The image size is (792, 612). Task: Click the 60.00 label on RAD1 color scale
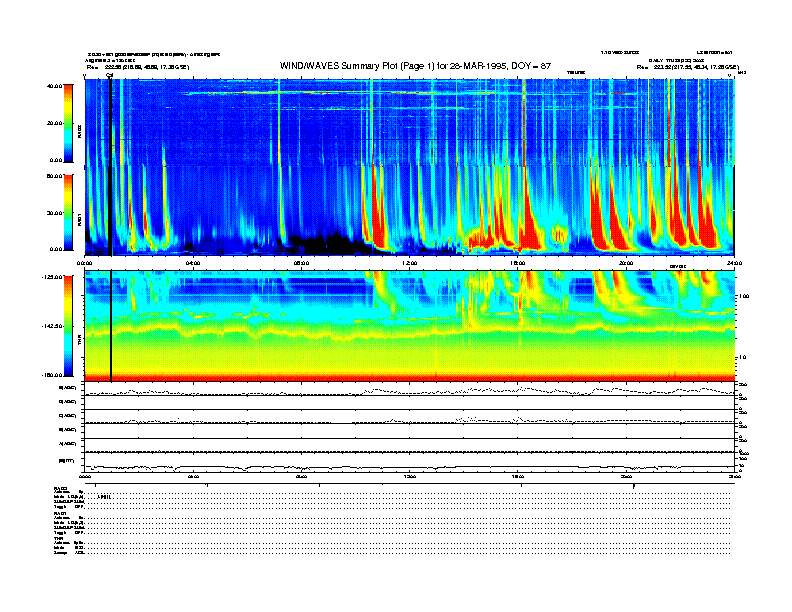(x=55, y=176)
